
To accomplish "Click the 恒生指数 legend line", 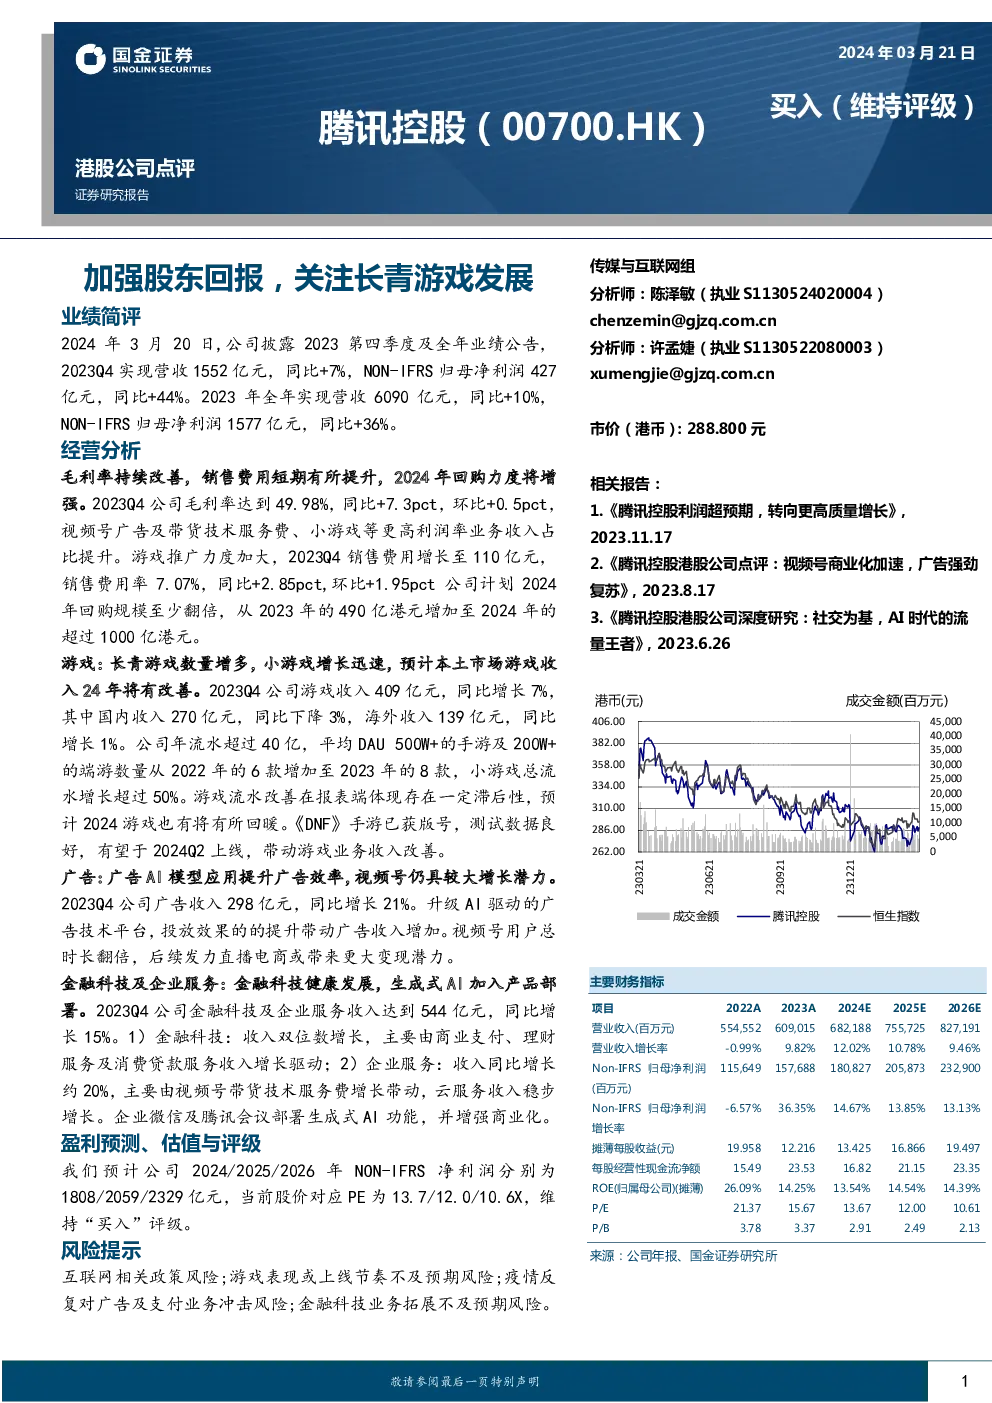I will tap(853, 916).
